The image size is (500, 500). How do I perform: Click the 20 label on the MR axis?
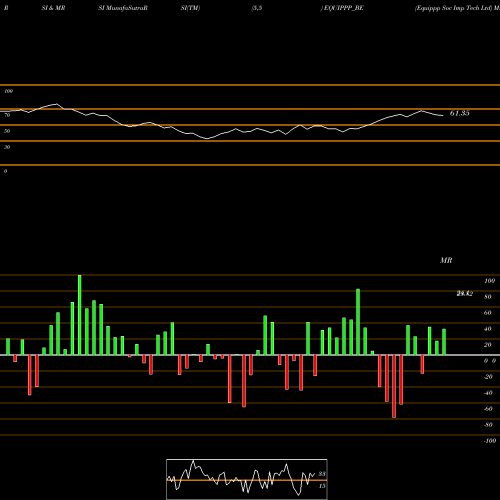click(x=488, y=345)
